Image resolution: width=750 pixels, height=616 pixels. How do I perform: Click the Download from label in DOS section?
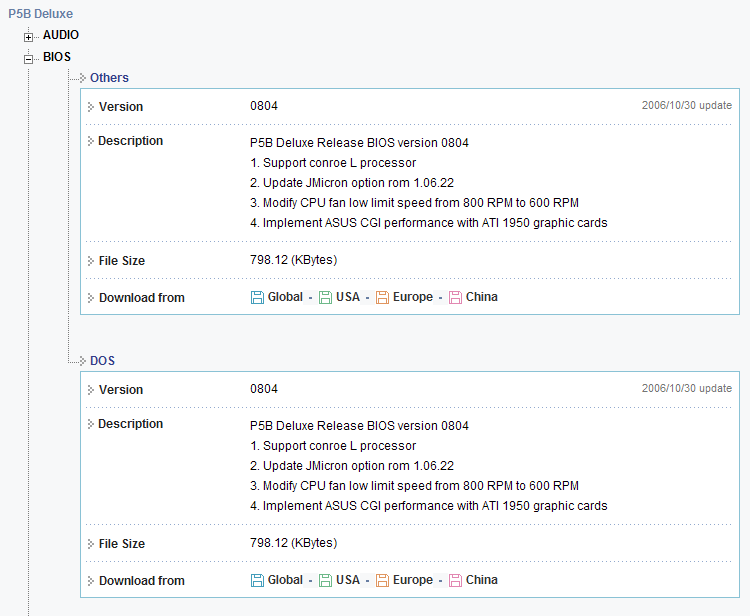[x=142, y=581]
